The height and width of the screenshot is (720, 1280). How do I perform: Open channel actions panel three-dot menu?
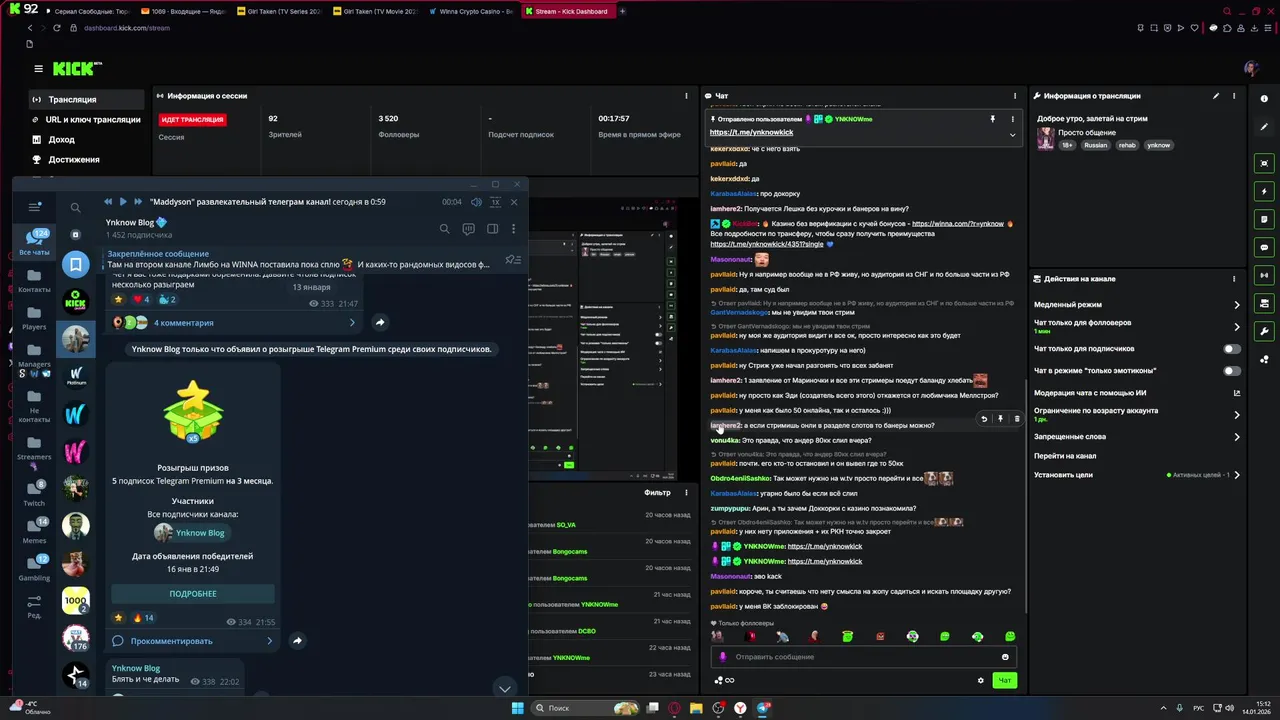(1234, 279)
